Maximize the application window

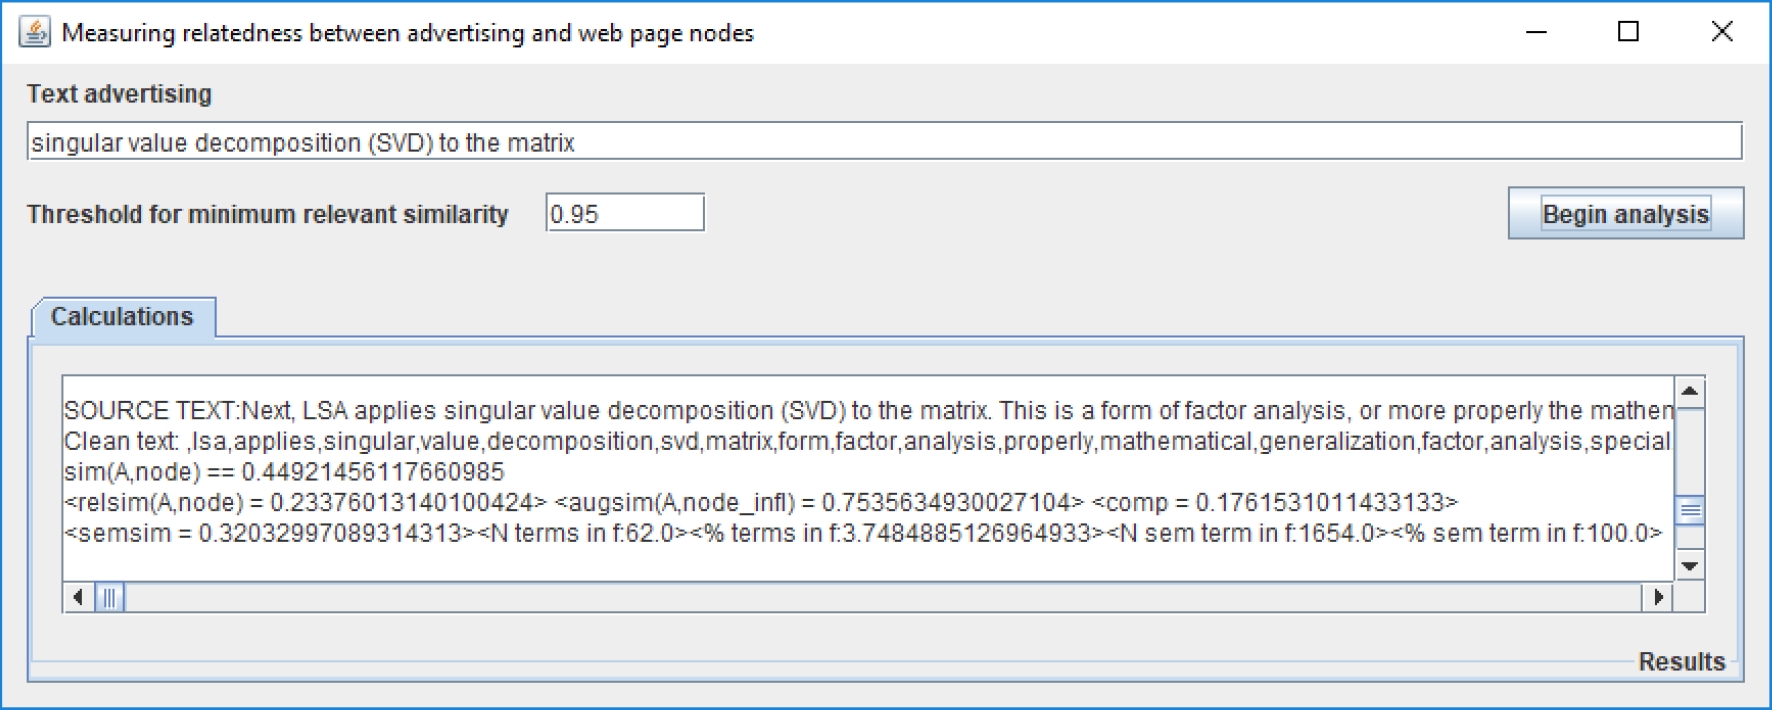pos(1628,32)
